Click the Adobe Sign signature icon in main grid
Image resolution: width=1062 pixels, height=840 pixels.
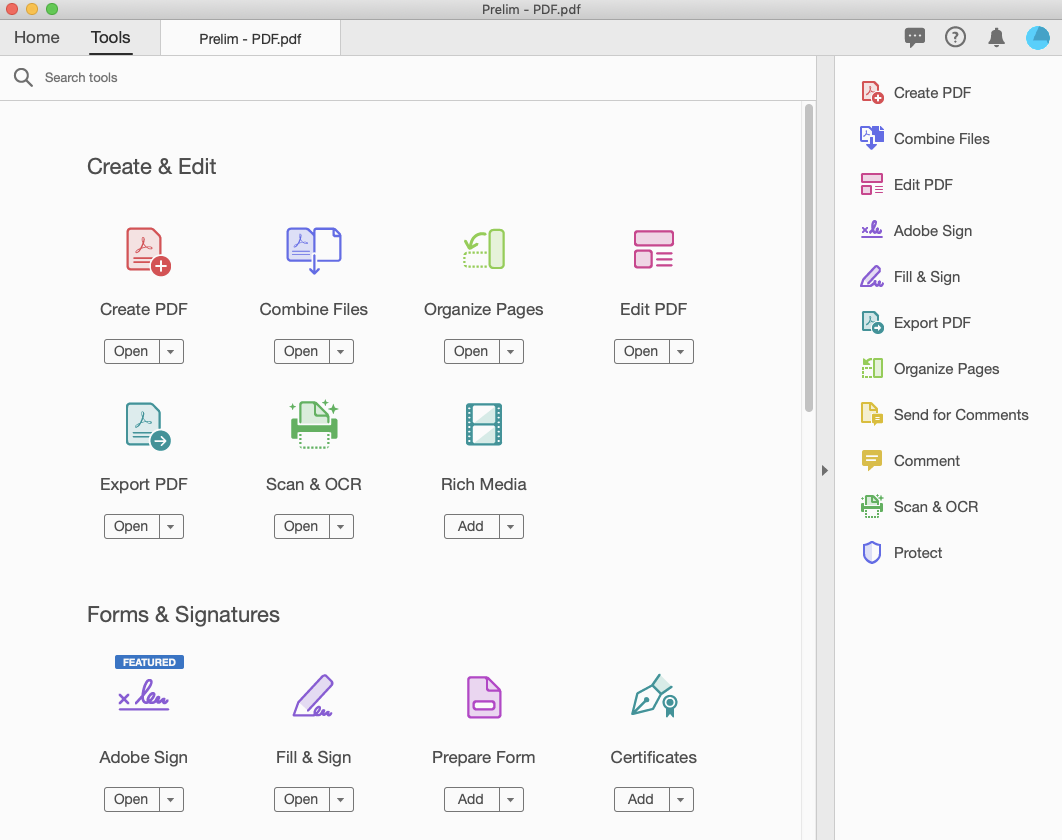click(144, 695)
